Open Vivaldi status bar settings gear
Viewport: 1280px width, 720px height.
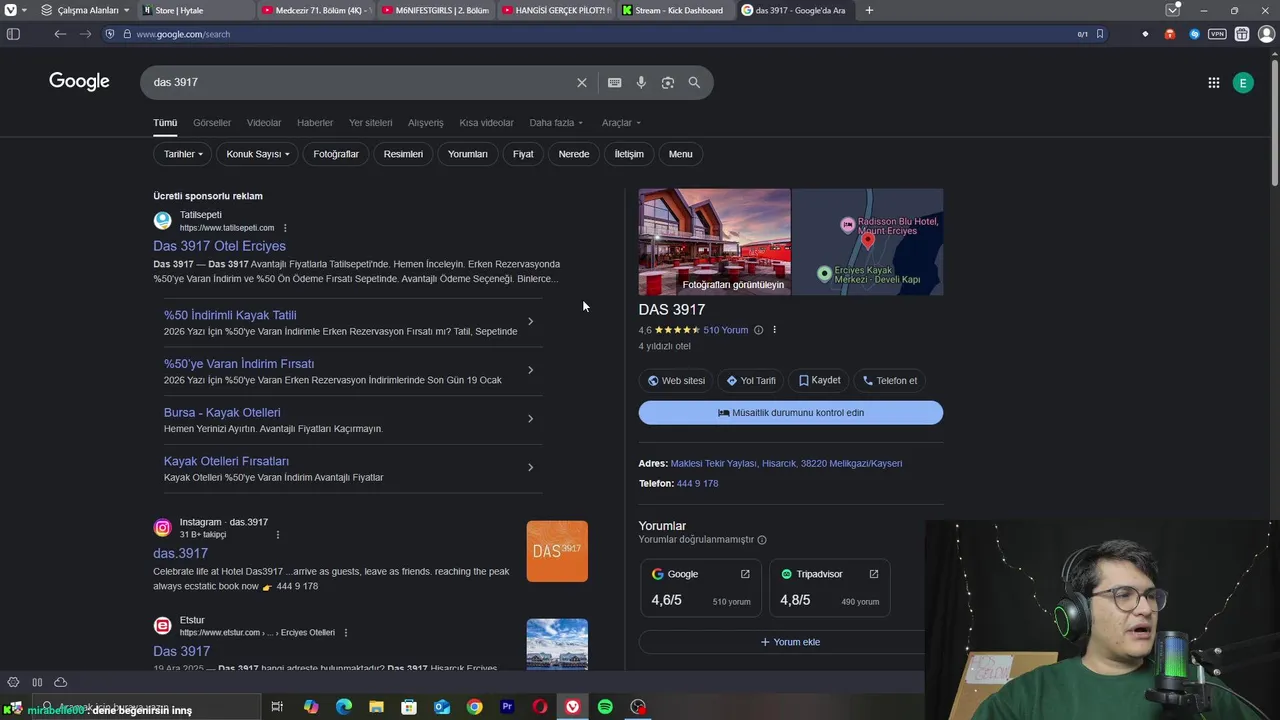pyautogui.click(x=13, y=682)
